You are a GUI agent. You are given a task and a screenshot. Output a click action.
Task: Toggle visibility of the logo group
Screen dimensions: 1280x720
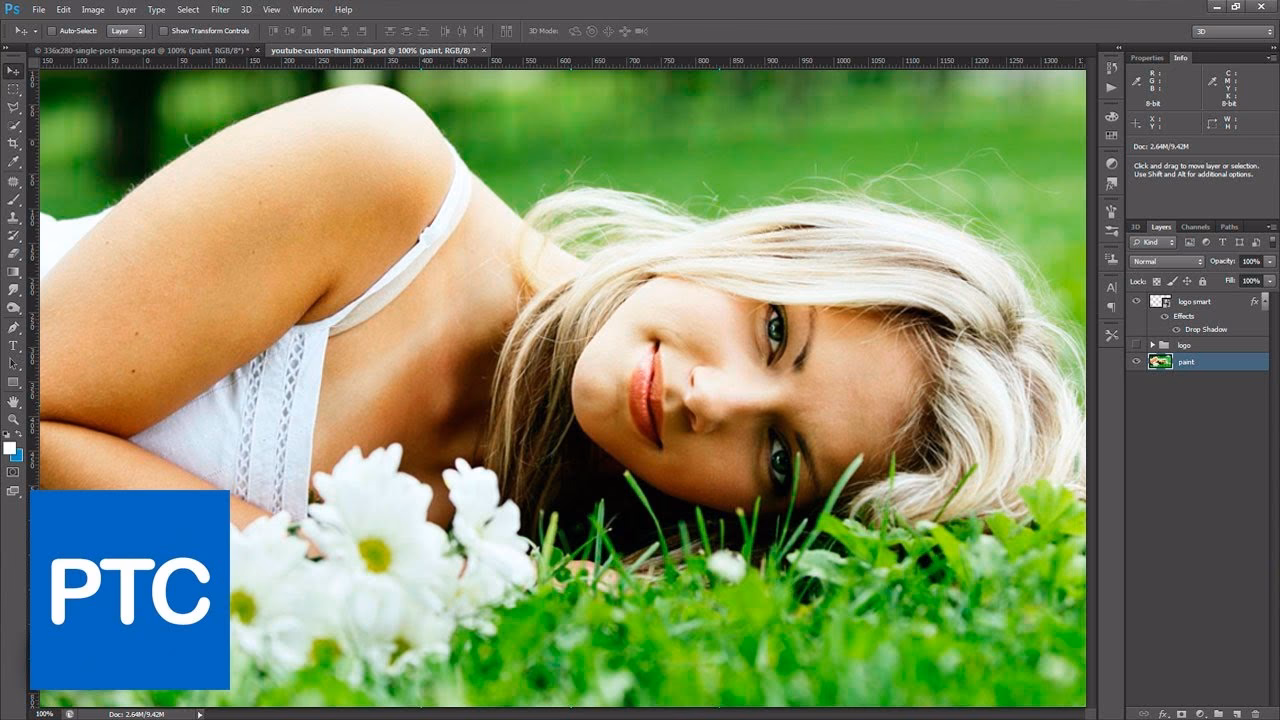coord(1134,344)
